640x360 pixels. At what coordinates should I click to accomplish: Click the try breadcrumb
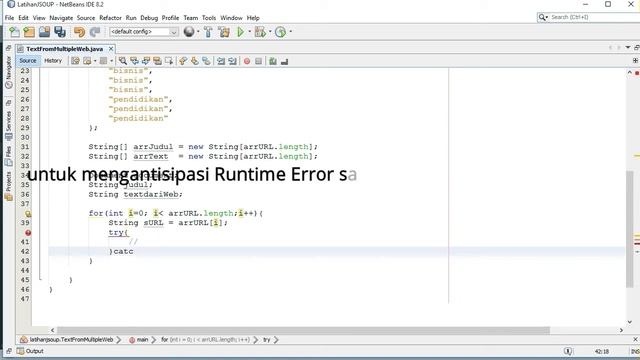pyautogui.click(x=267, y=340)
